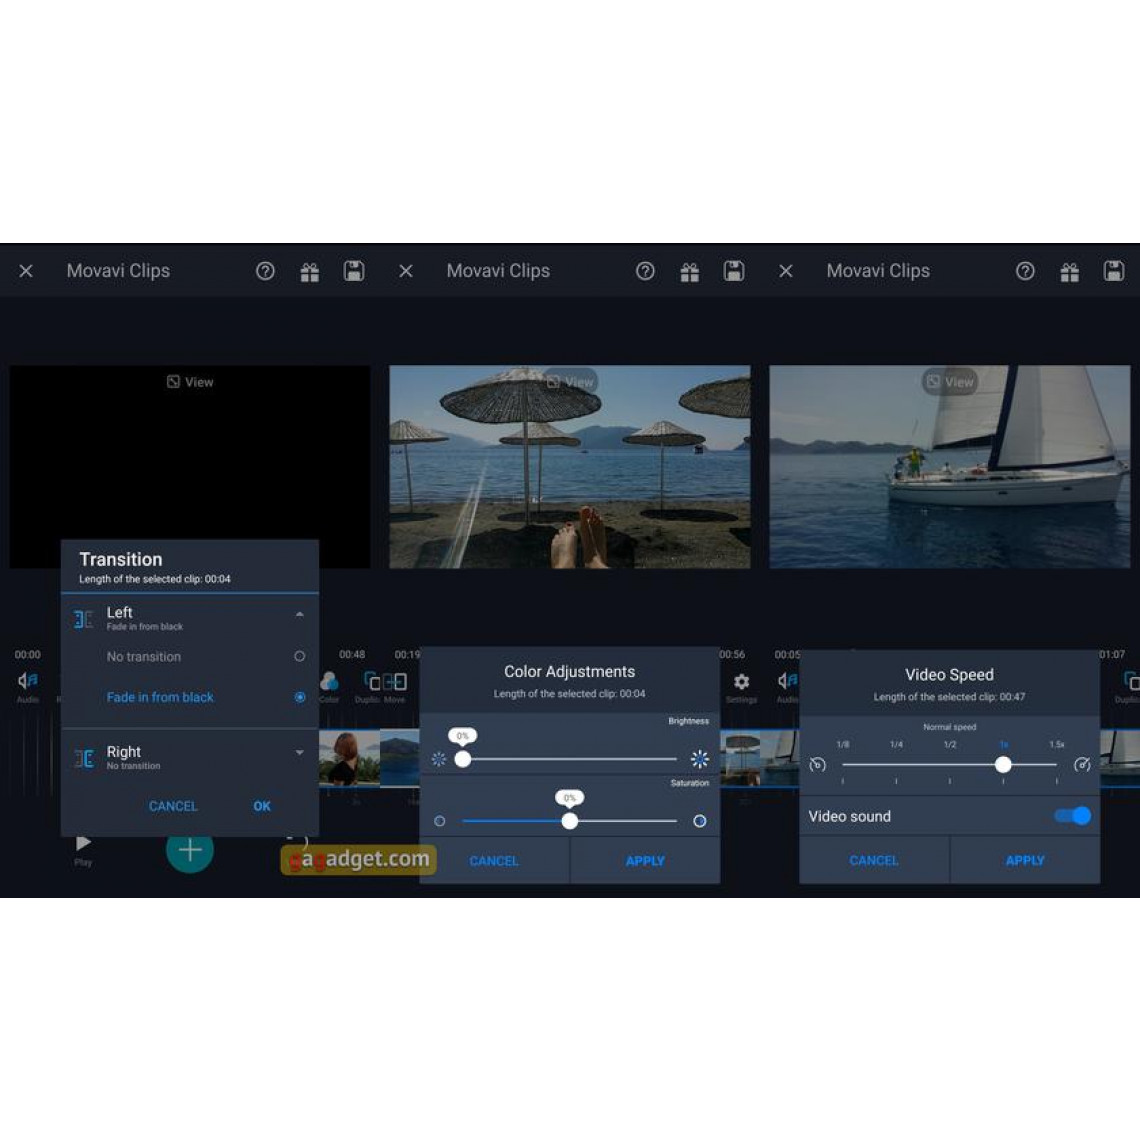The image size is (1140, 1140).
Task: Open help in the Color Adjustments screen
Action: [x=645, y=271]
